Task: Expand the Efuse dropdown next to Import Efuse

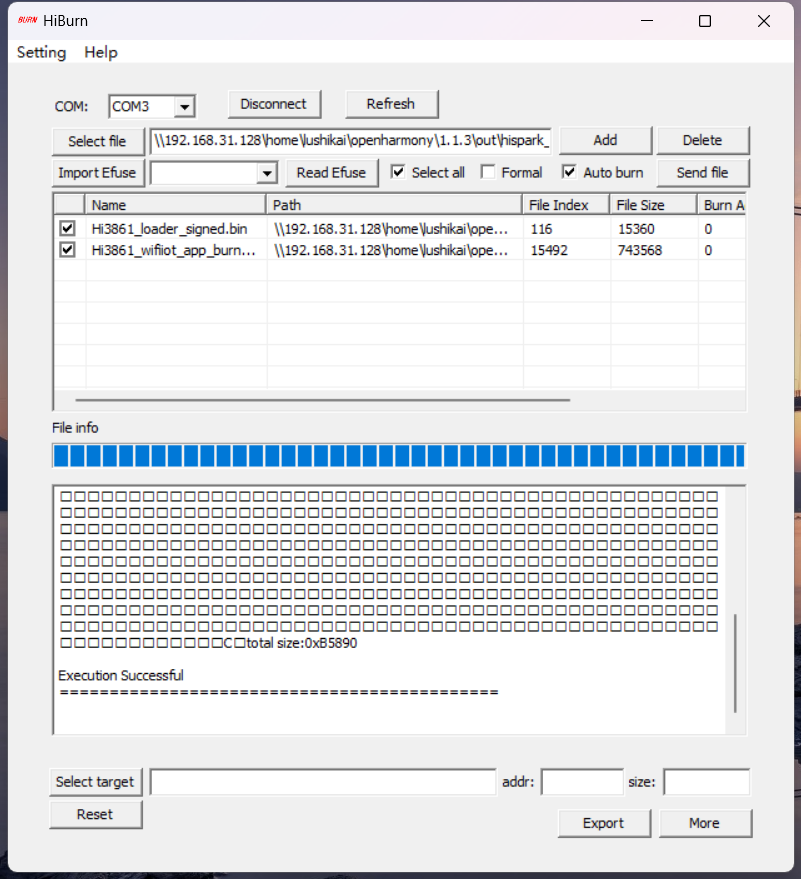Action: pyautogui.click(x=267, y=173)
